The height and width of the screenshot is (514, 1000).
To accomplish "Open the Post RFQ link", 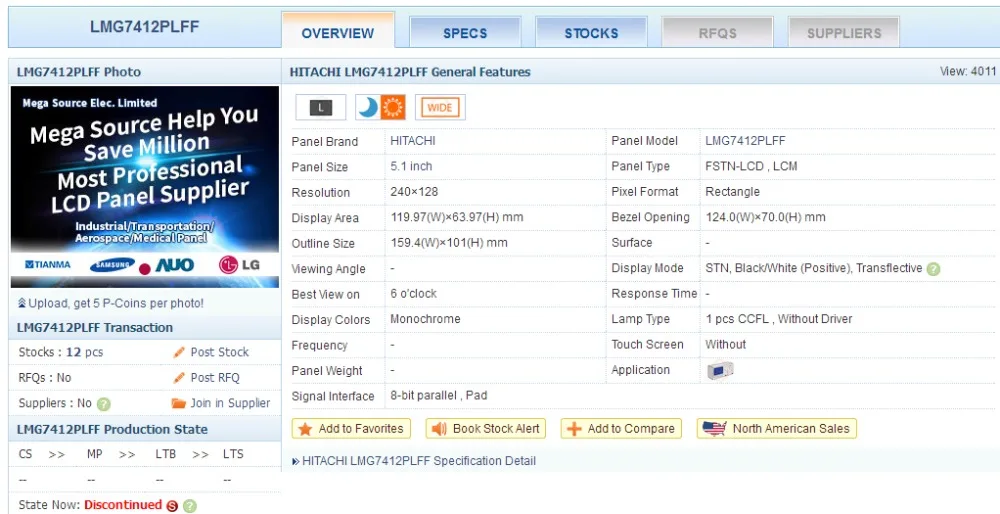I will click(x=215, y=378).
